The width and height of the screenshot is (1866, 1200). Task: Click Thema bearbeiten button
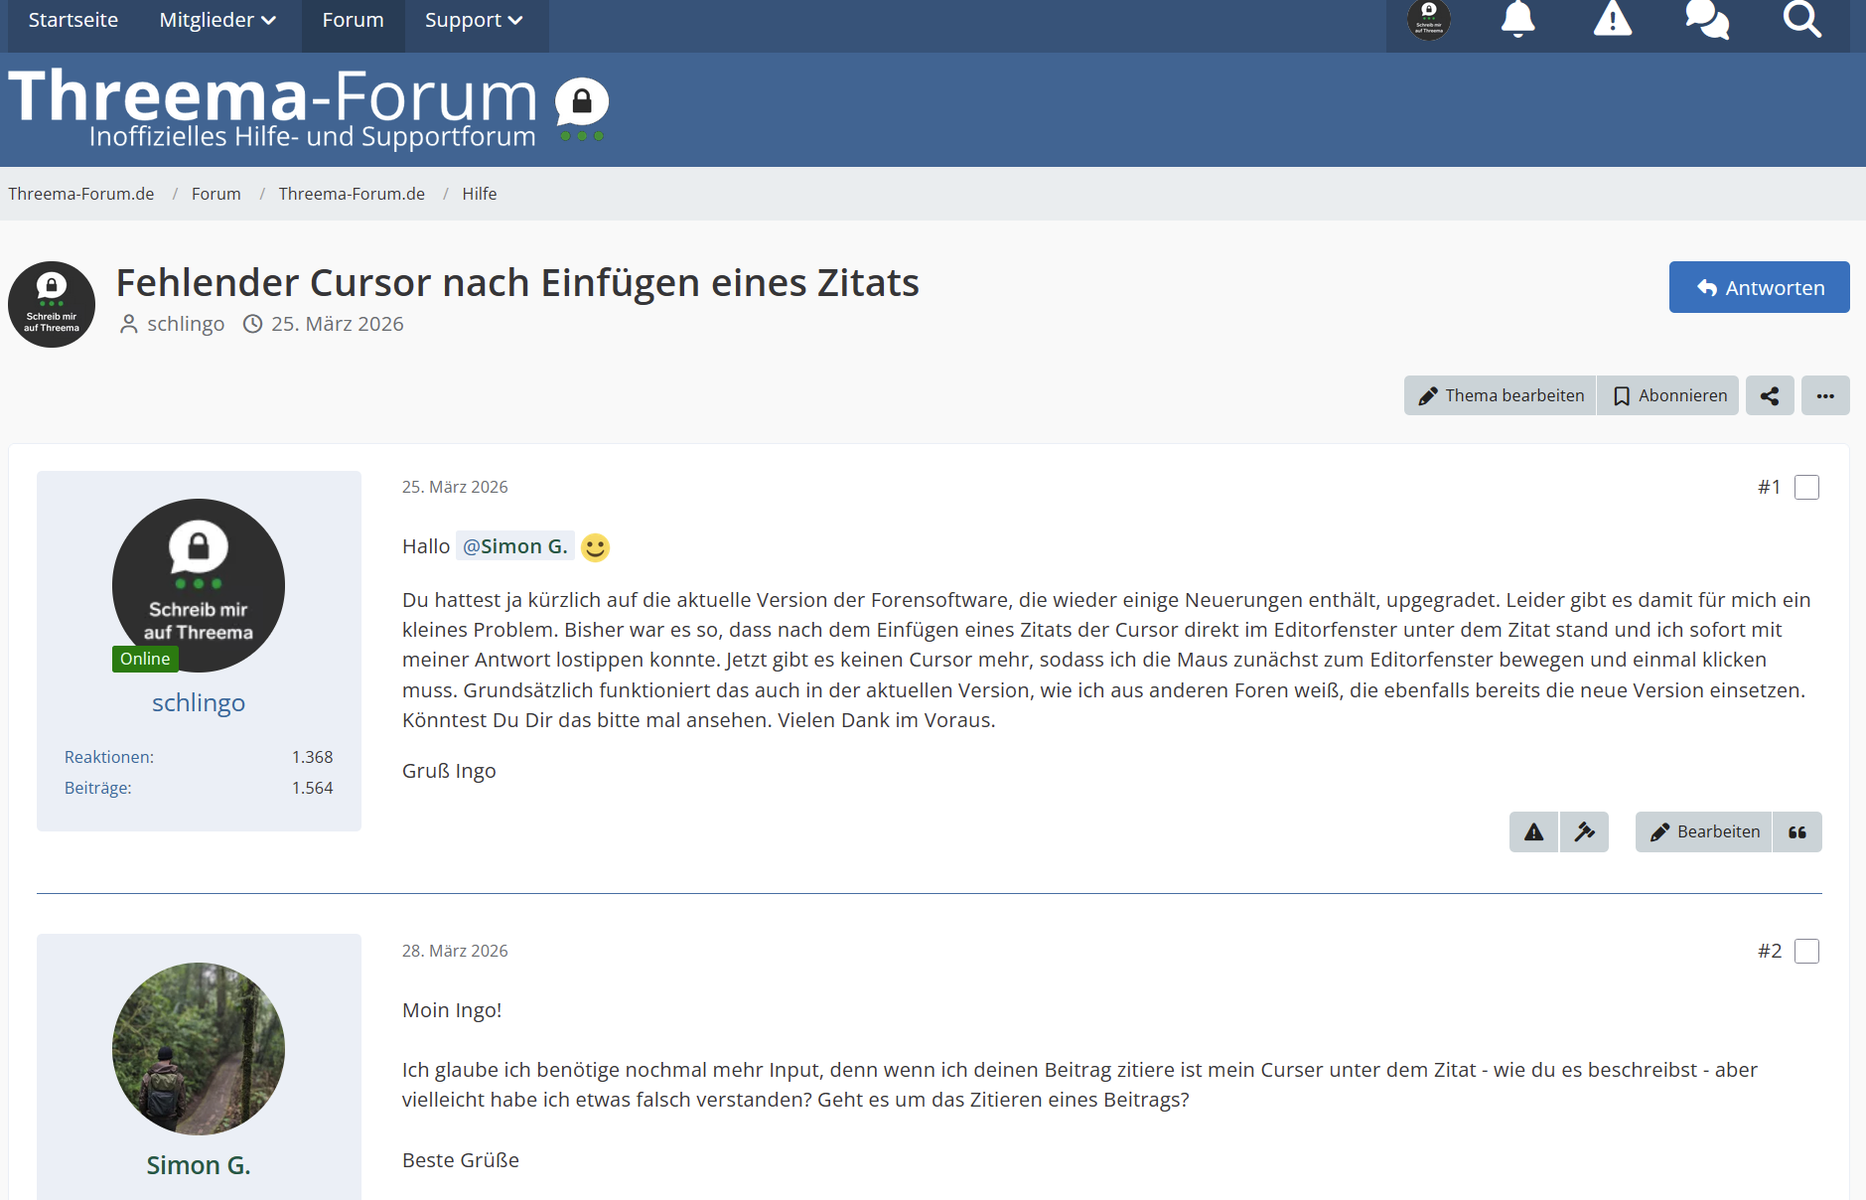tap(1500, 396)
